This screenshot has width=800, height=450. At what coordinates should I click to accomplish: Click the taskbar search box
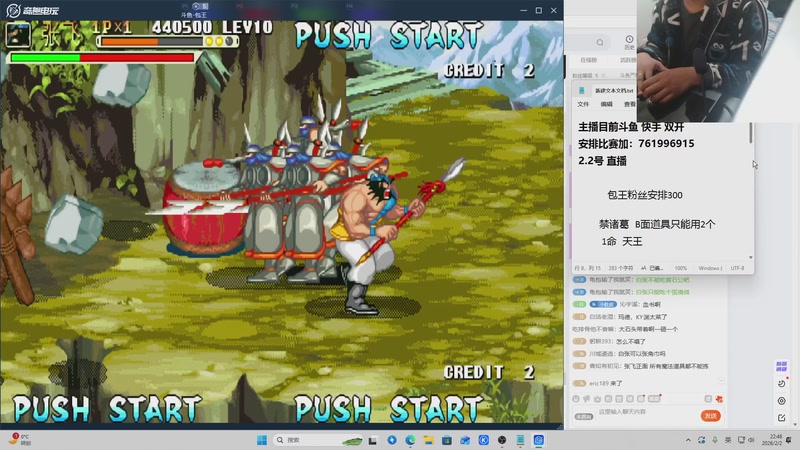click(x=318, y=440)
